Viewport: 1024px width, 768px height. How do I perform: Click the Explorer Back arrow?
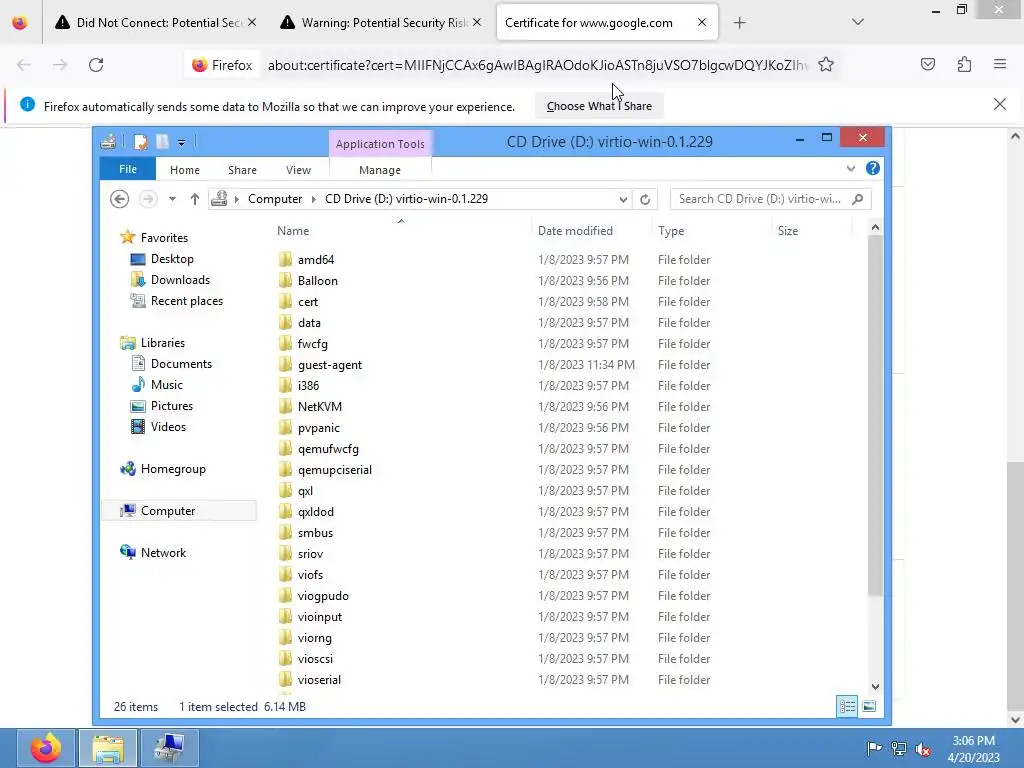pyautogui.click(x=120, y=199)
